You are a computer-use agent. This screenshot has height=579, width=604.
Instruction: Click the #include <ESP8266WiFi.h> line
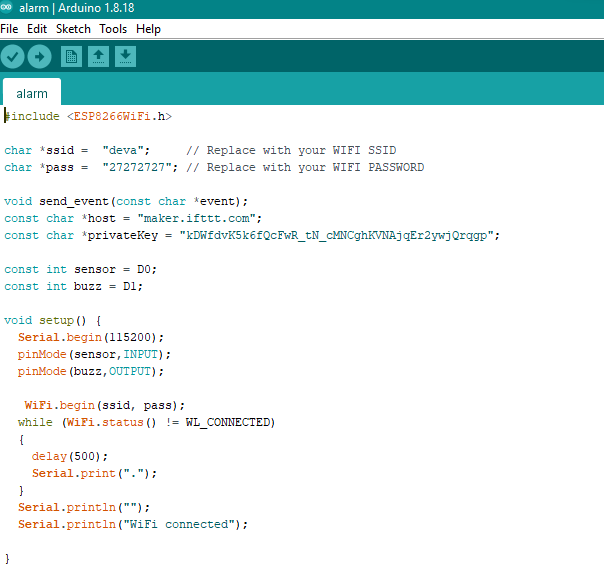[88, 116]
